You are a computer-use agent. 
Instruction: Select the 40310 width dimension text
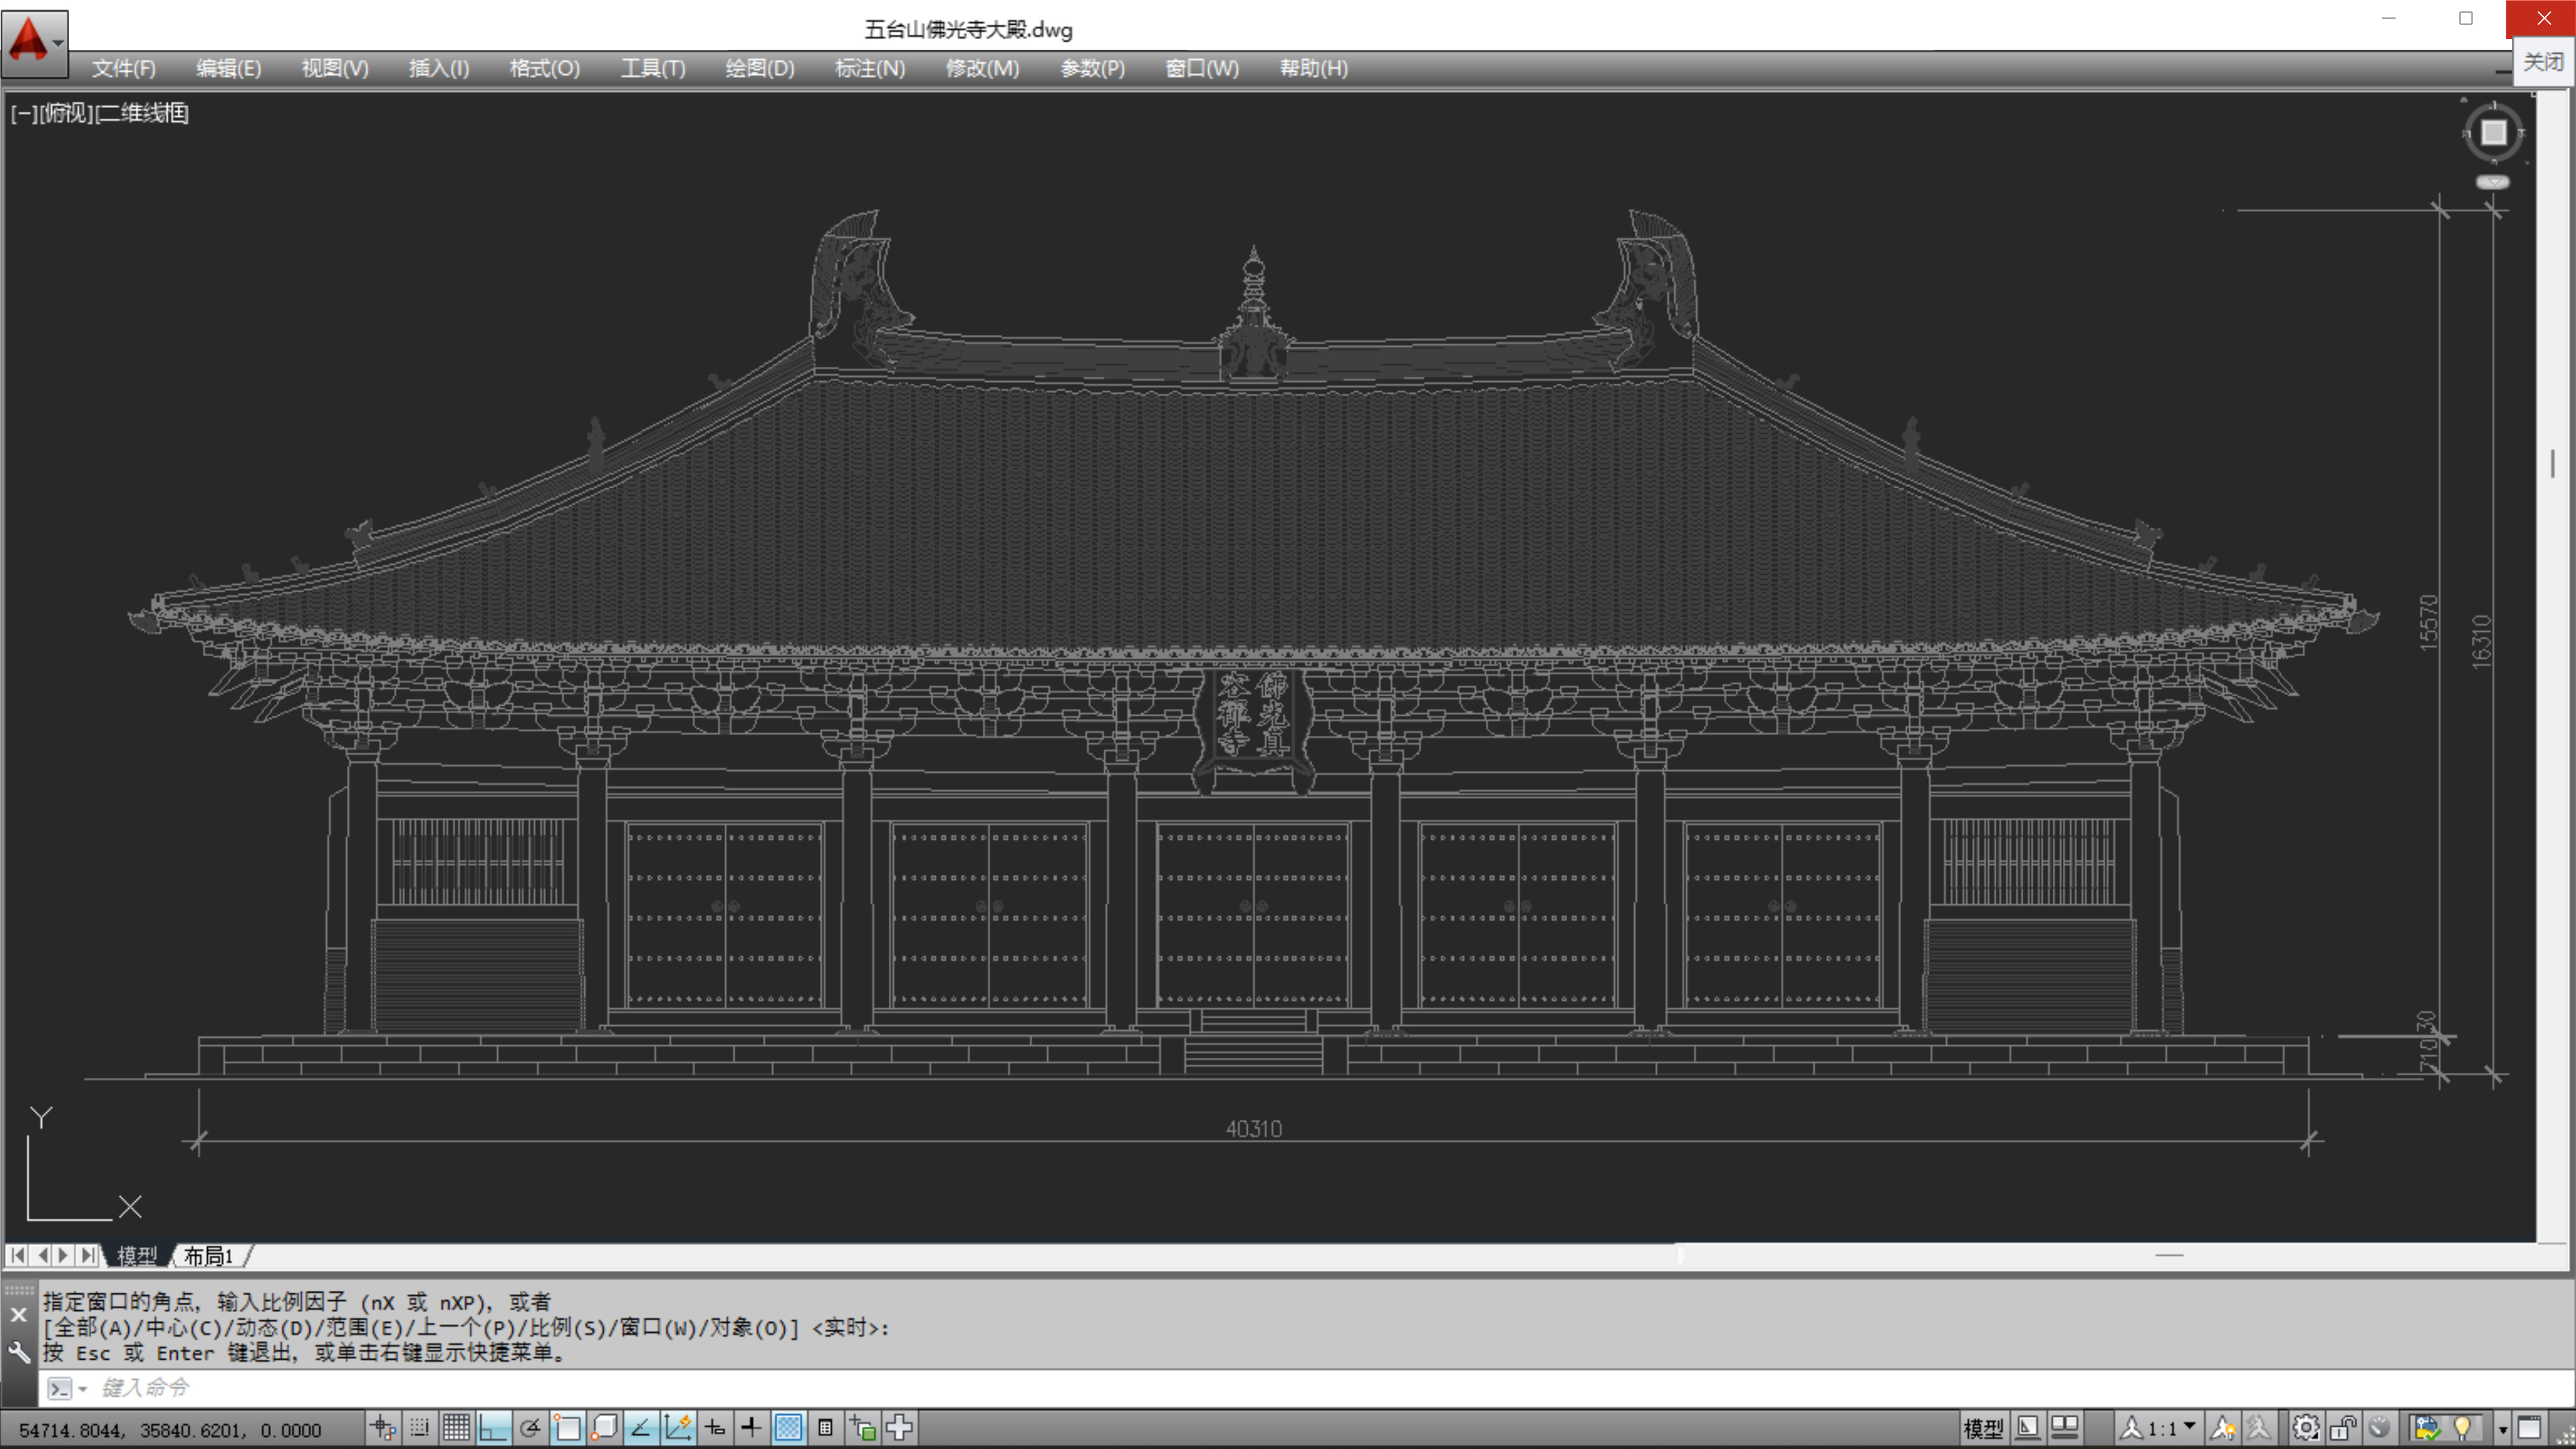(1253, 1129)
